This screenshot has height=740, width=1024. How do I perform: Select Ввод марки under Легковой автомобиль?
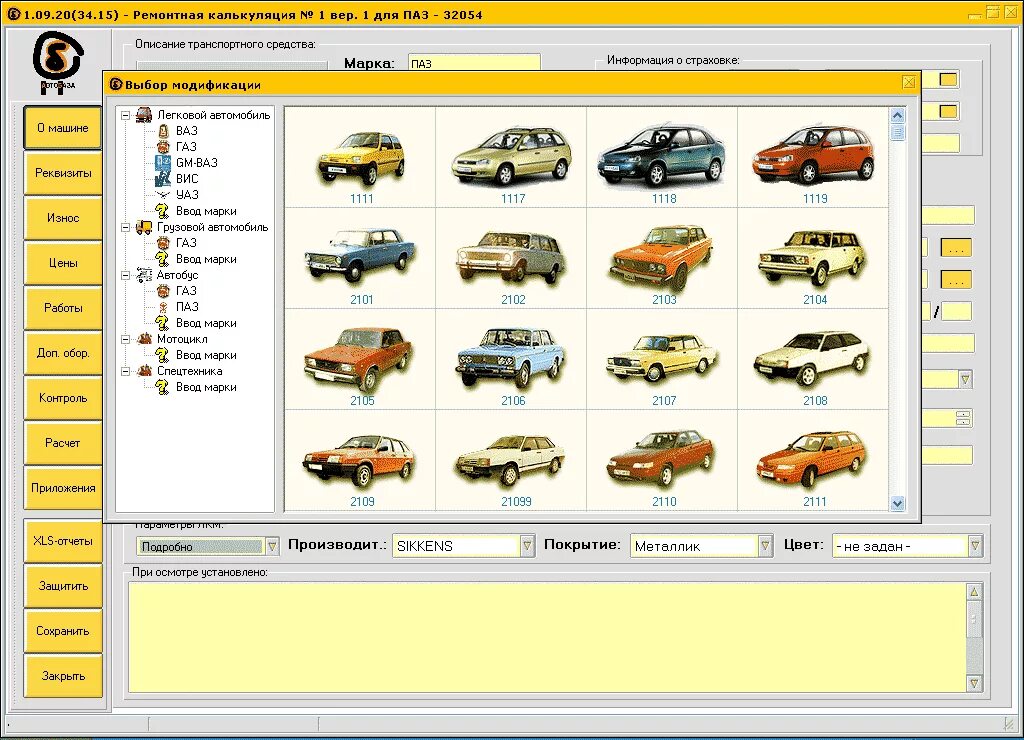point(206,212)
